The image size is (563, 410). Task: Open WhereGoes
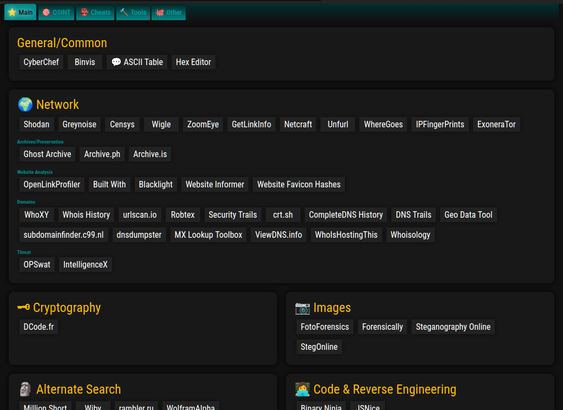click(383, 124)
